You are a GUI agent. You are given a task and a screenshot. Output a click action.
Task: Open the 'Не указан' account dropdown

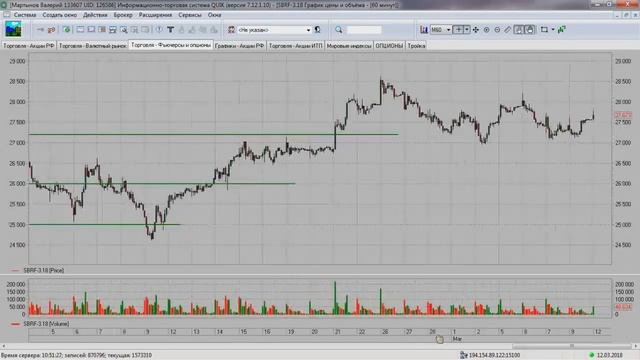pyautogui.click(x=308, y=30)
